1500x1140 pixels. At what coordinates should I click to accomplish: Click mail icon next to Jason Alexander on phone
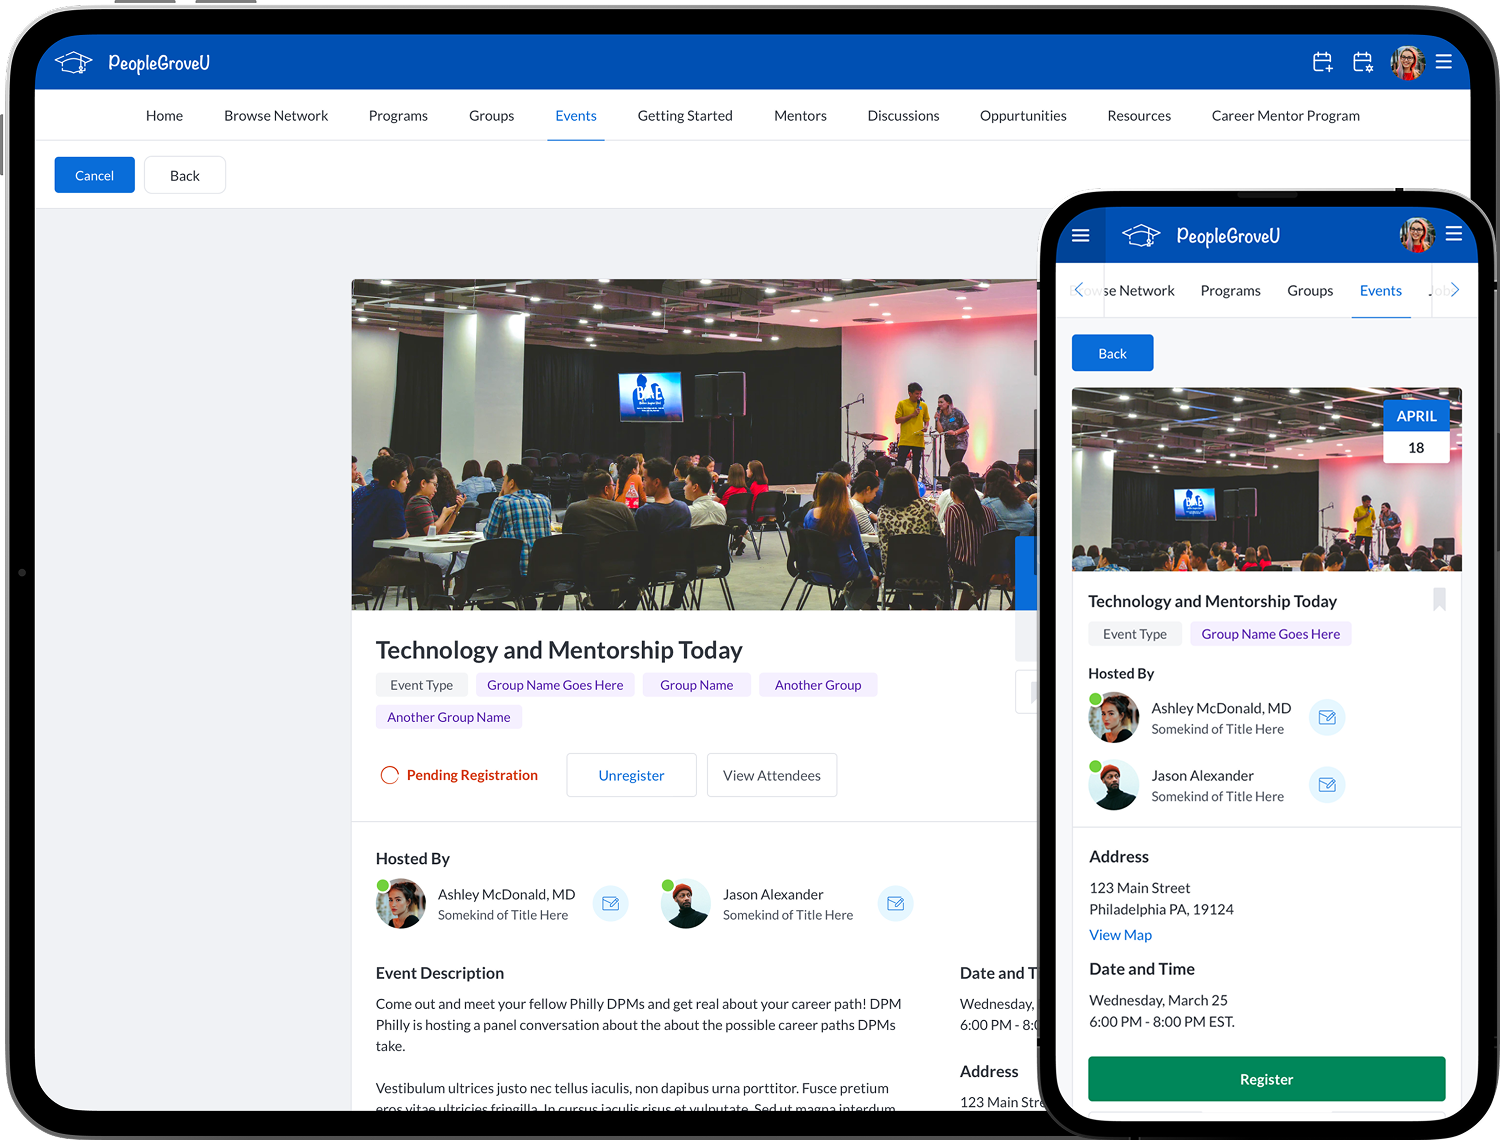click(x=1327, y=785)
